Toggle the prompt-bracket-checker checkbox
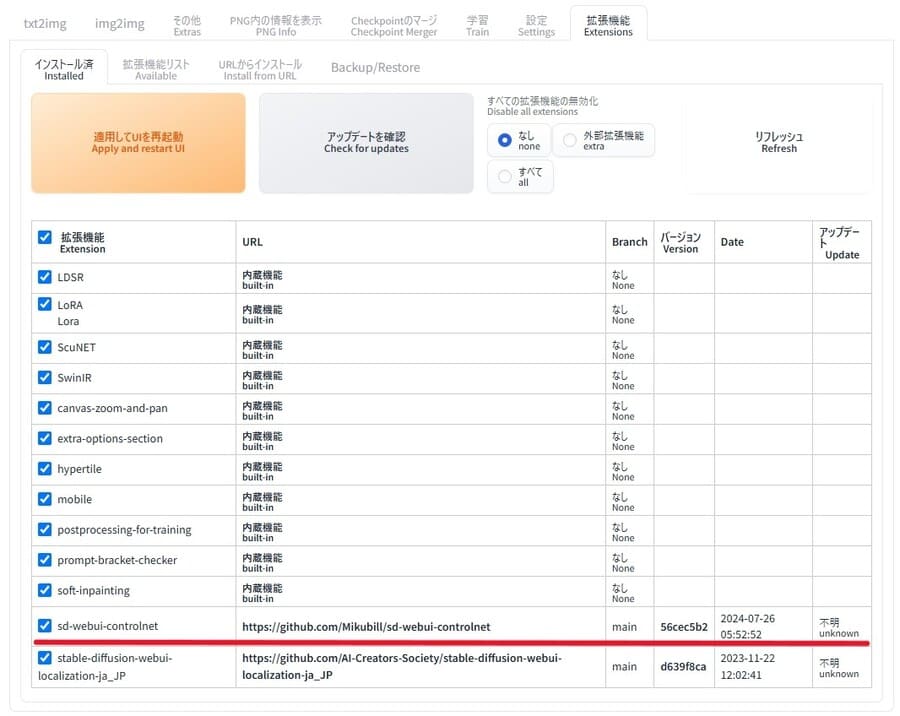The image size is (900, 716). coord(45,560)
